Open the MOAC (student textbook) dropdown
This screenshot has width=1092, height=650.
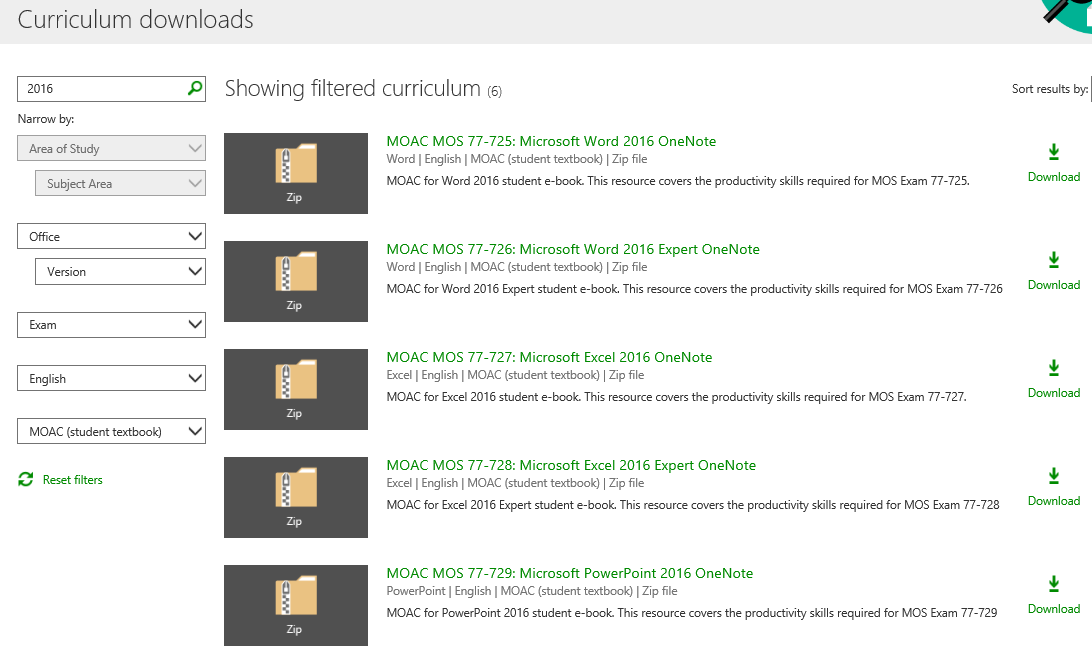pos(111,431)
